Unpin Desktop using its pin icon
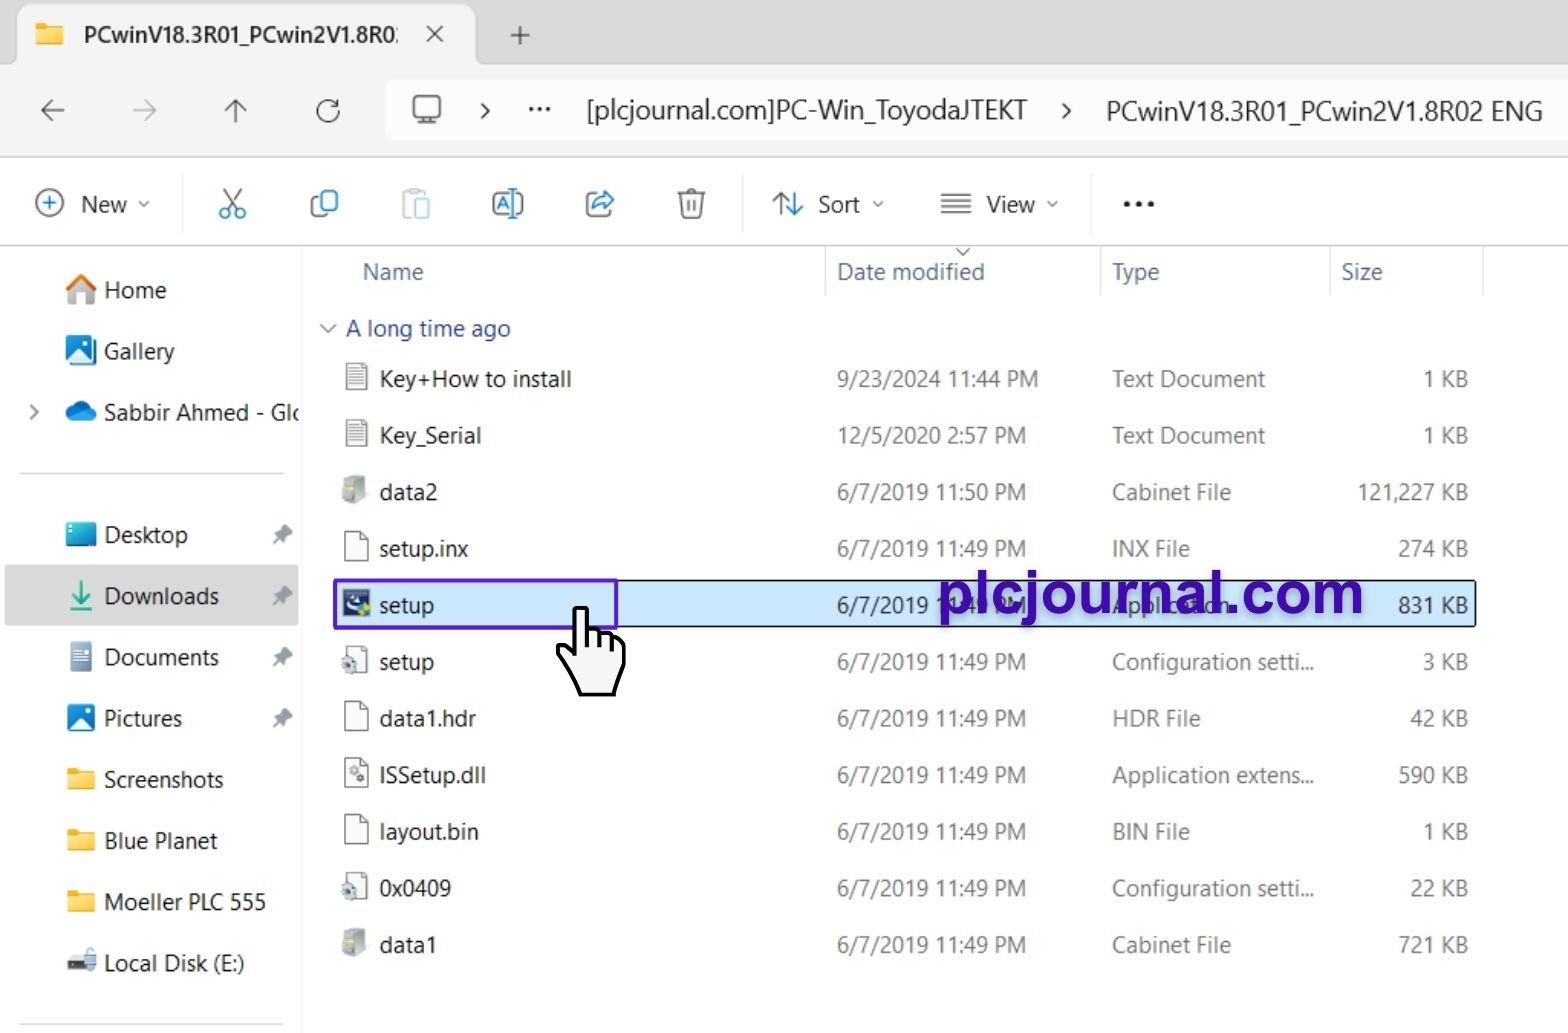Screen dimensions: 1568x1033 pos(282,535)
